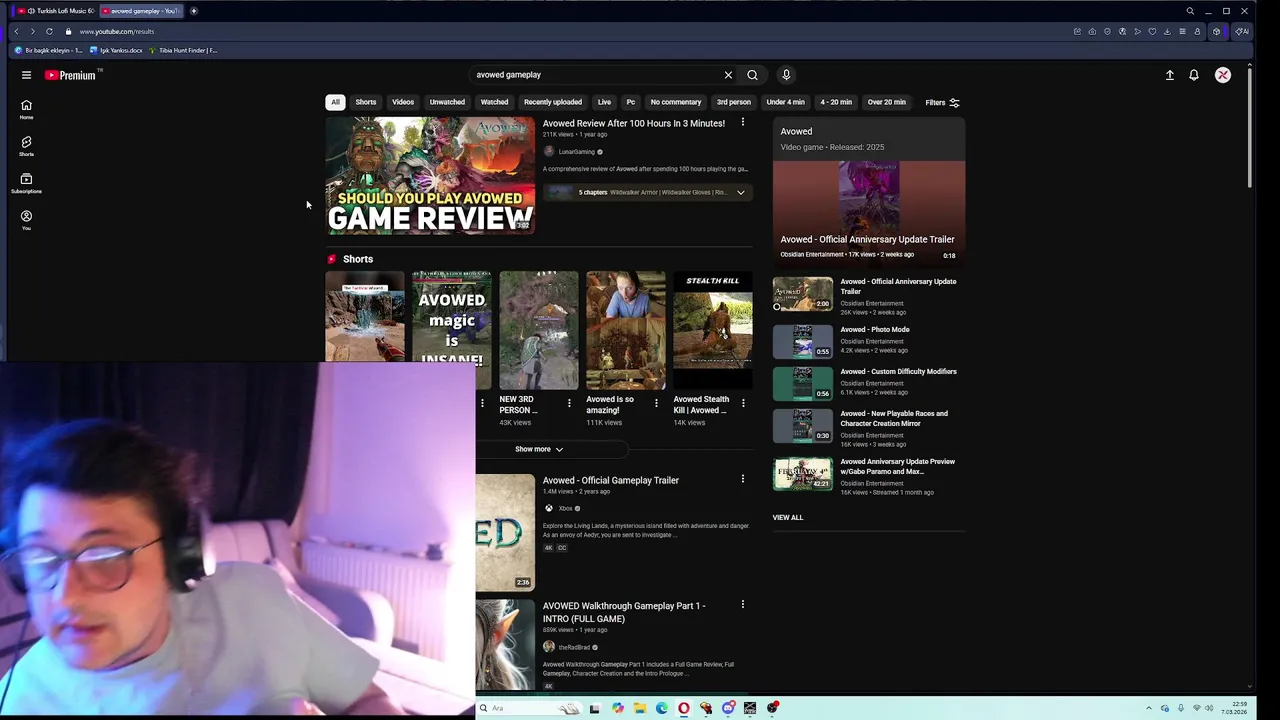Open the account avatar menu

coord(1222,75)
